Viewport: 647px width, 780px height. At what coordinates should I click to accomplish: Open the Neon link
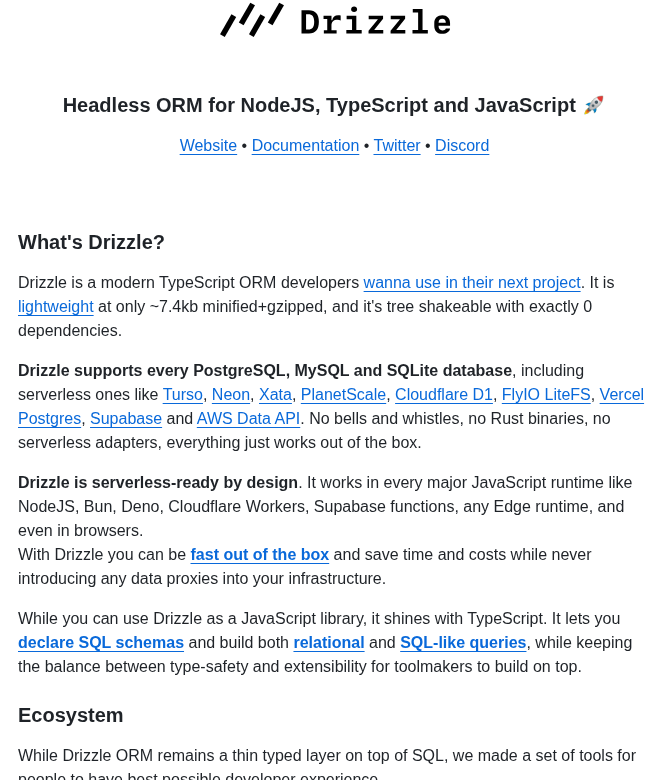coord(231,394)
